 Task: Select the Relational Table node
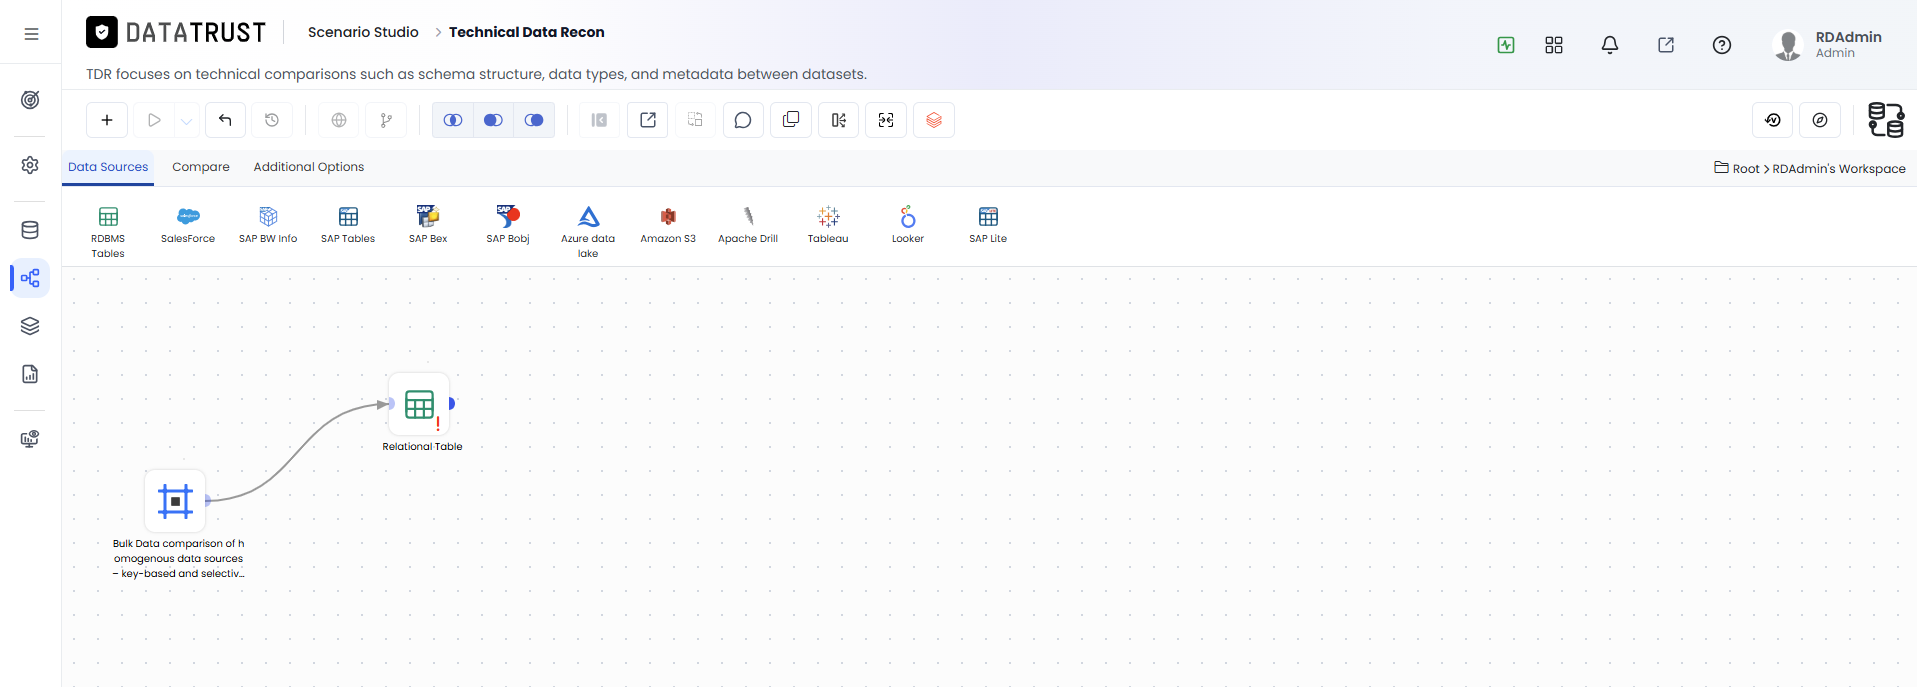click(x=419, y=404)
